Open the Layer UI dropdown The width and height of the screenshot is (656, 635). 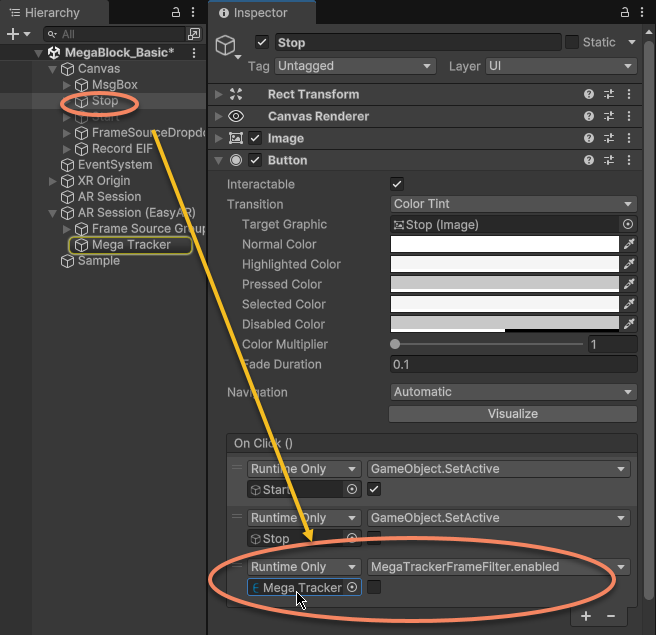point(560,66)
